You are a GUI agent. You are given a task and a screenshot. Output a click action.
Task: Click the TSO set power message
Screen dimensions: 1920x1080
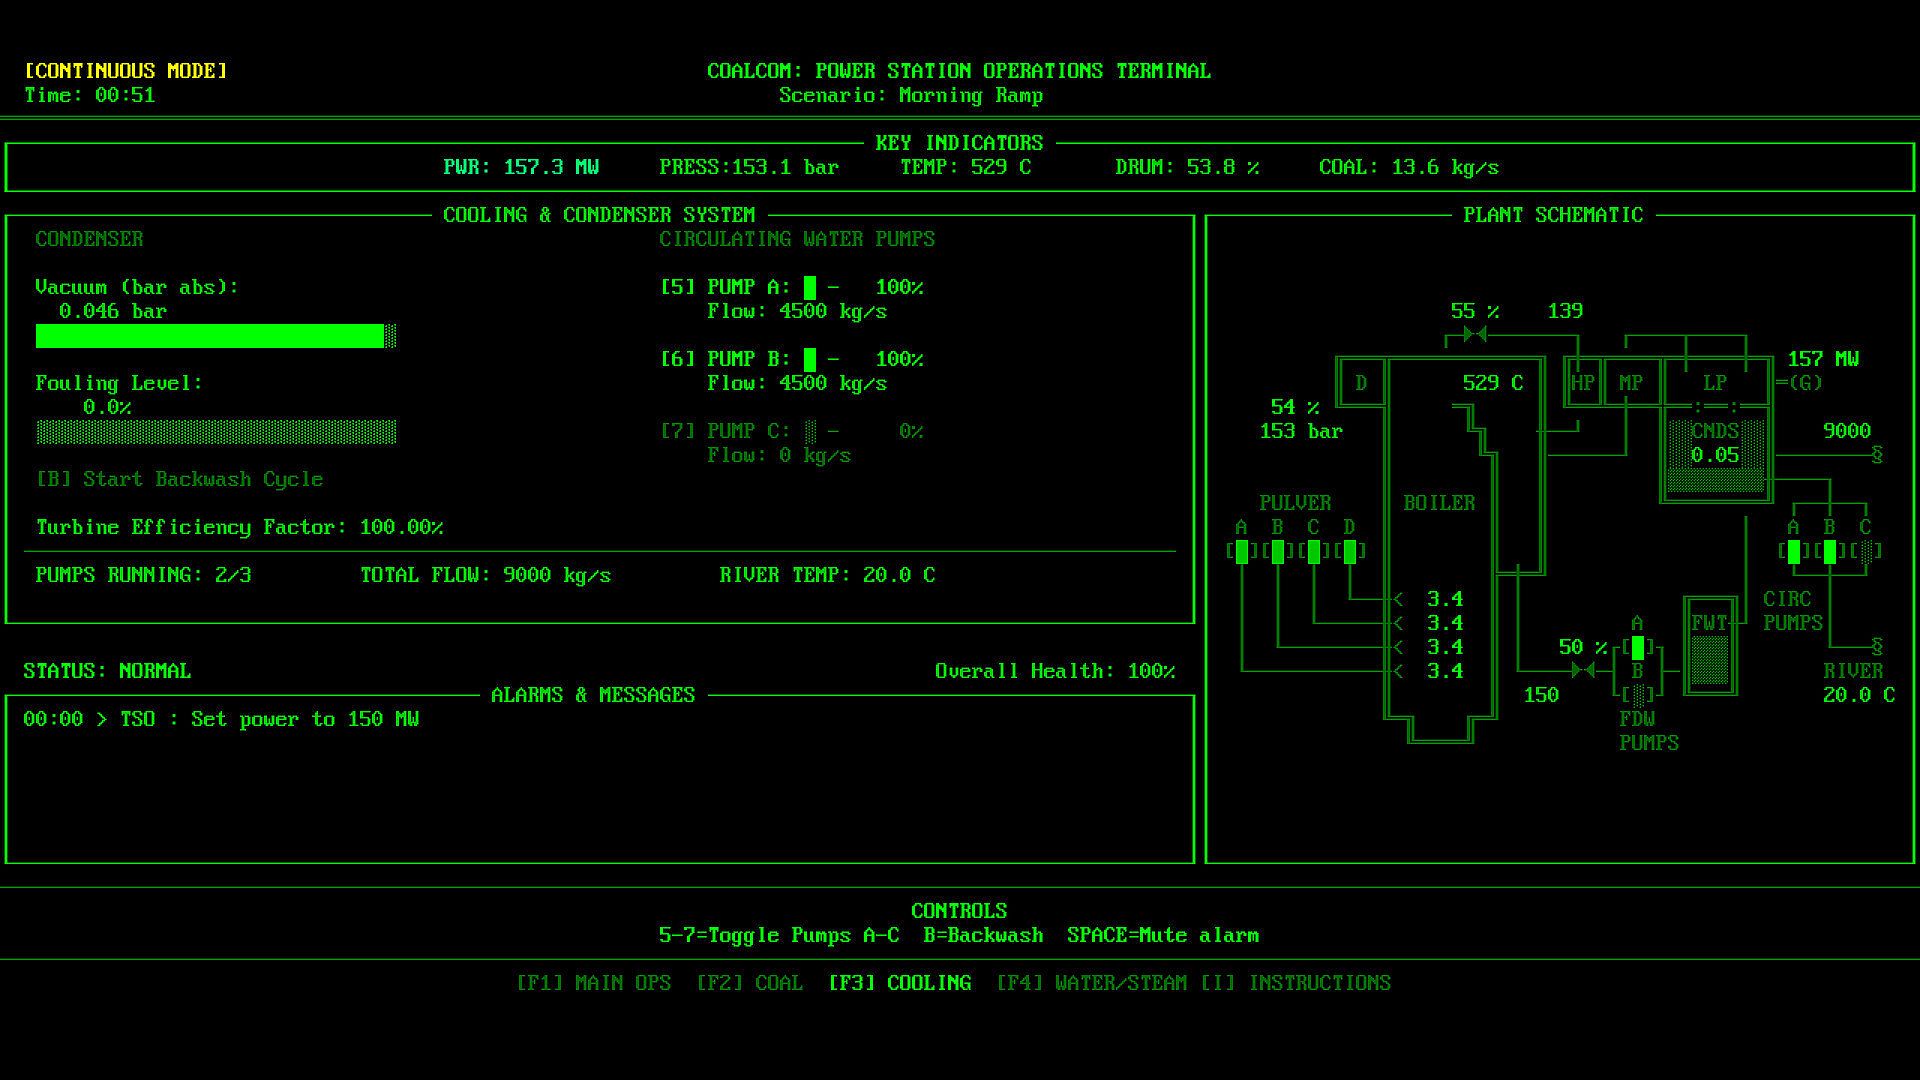coord(221,719)
